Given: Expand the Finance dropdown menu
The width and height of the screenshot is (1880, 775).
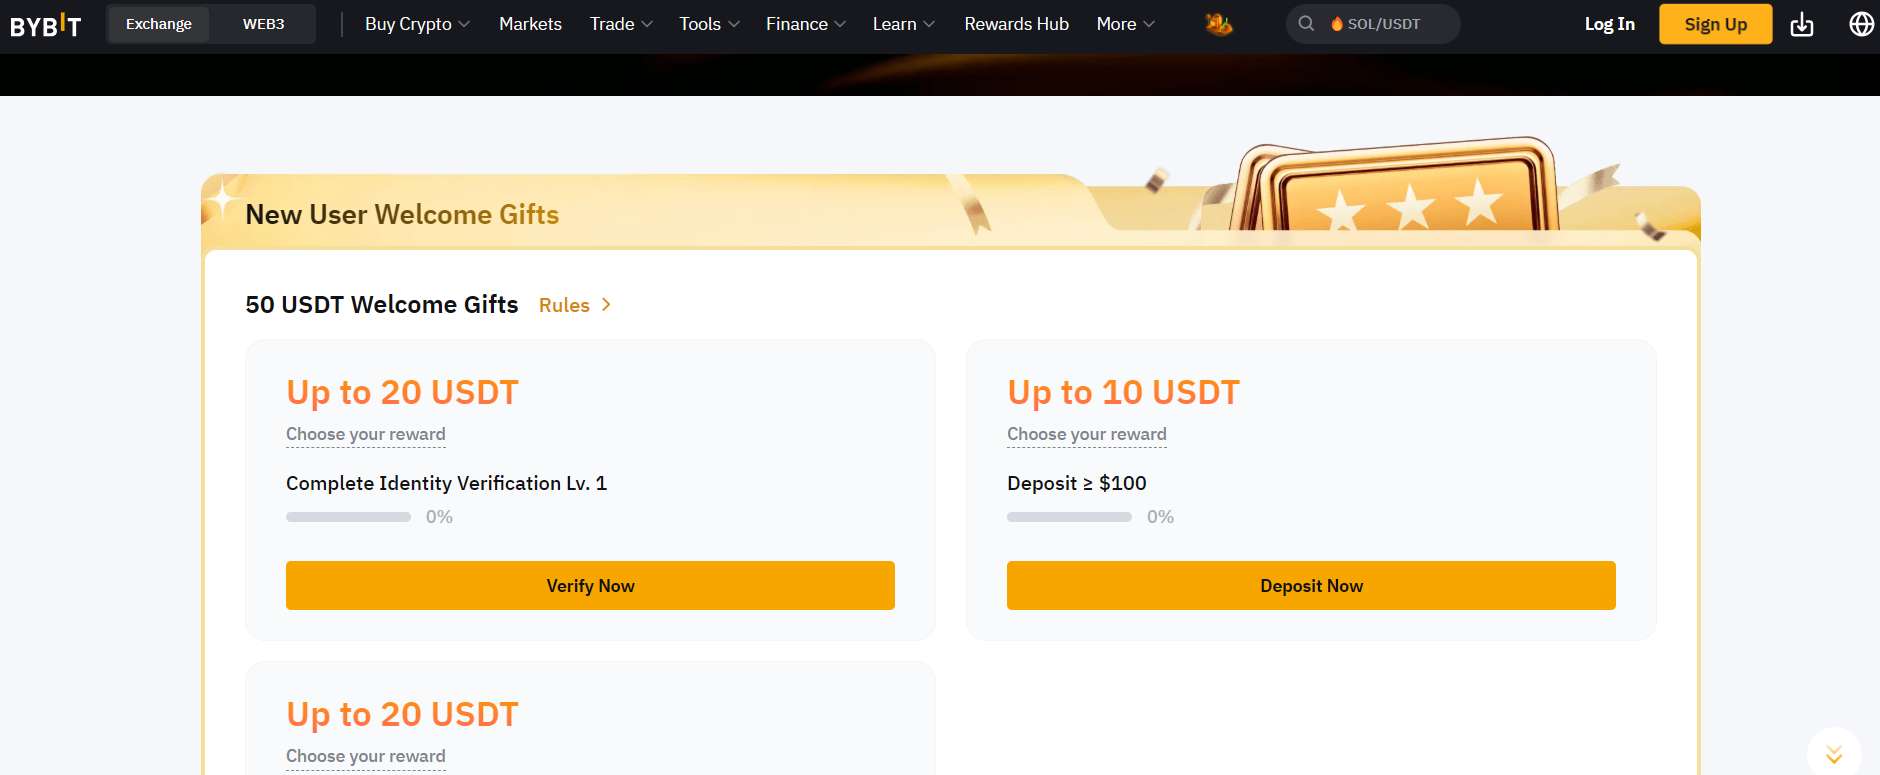Looking at the screenshot, I should 806,24.
